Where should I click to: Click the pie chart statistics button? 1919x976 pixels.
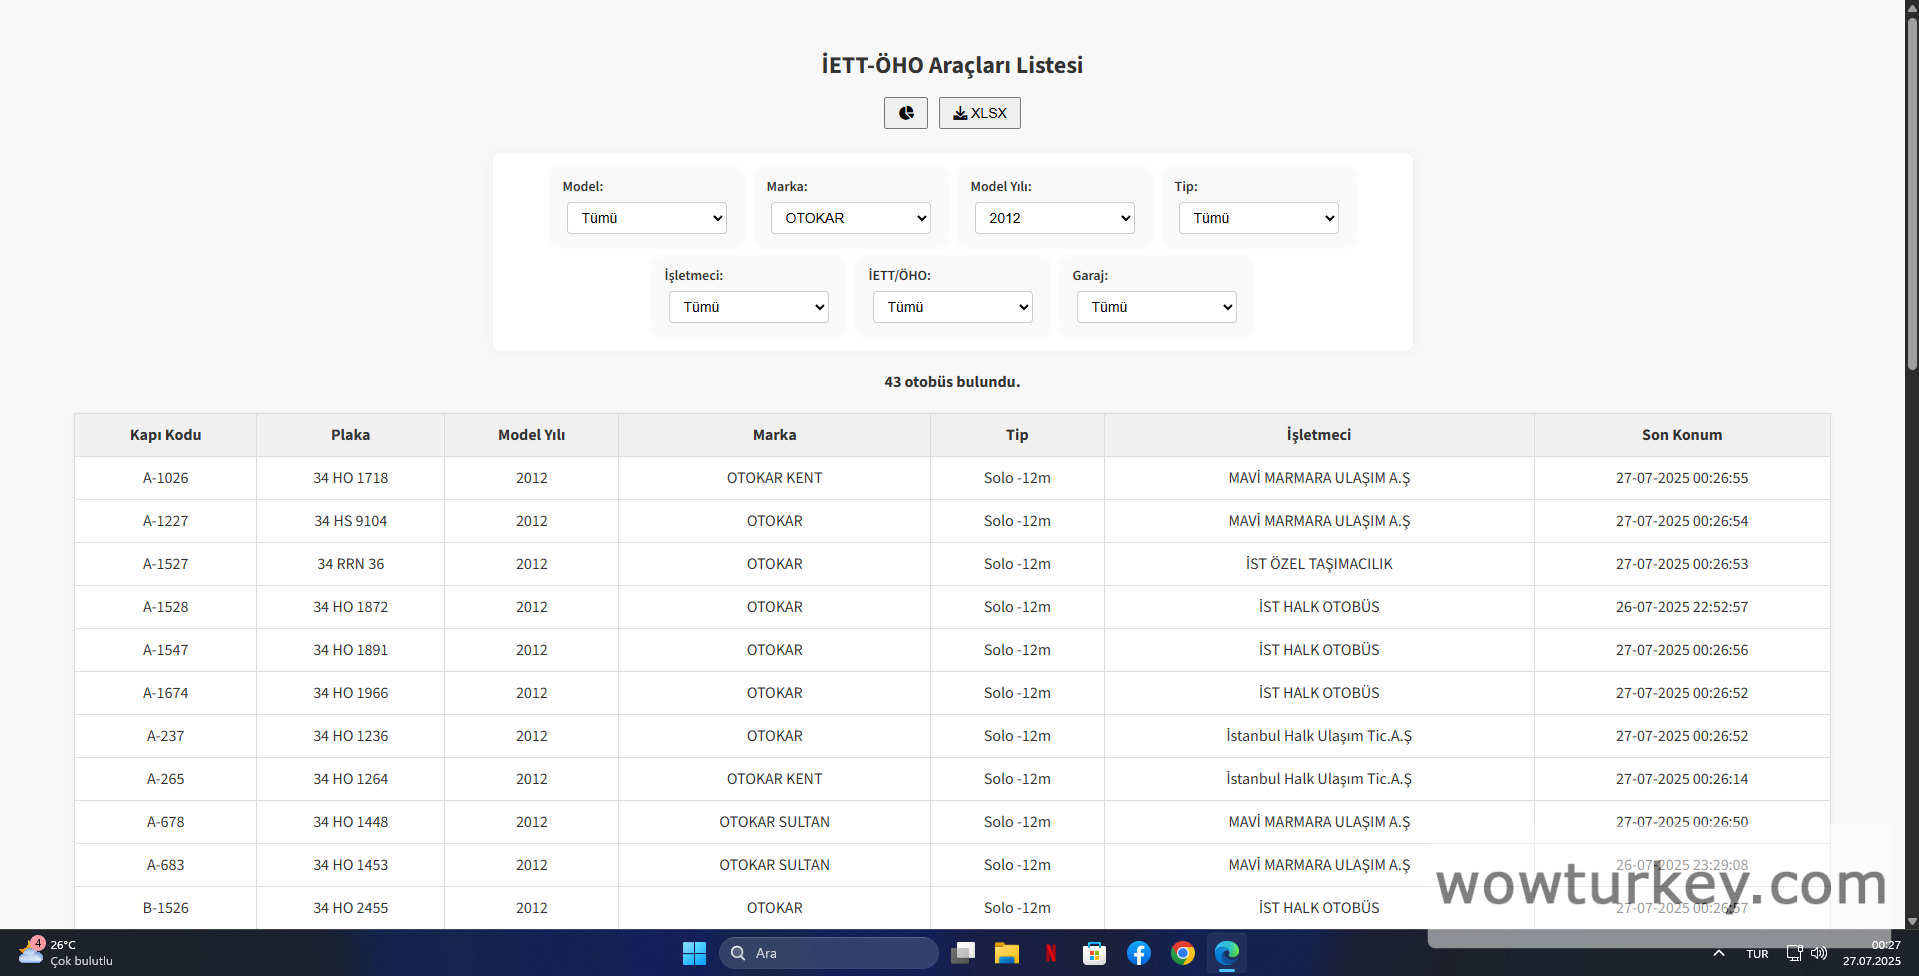tap(905, 113)
